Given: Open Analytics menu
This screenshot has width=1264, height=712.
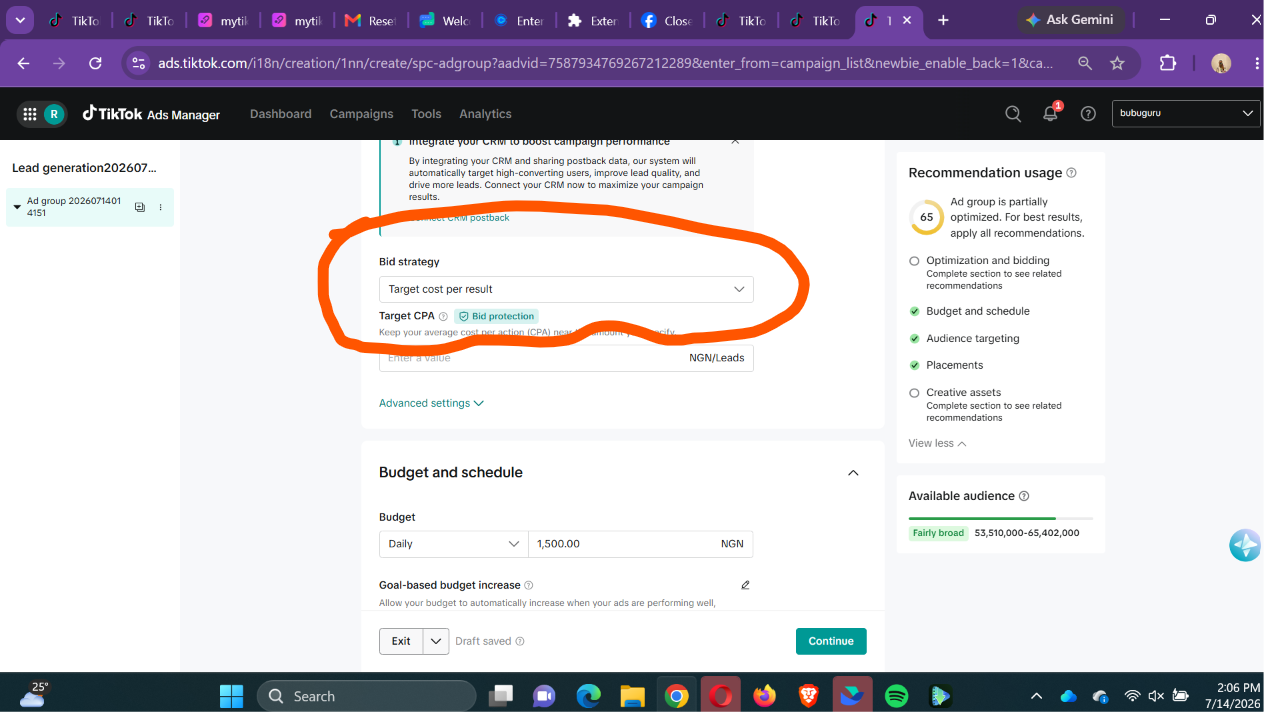Looking at the screenshot, I should (485, 114).
